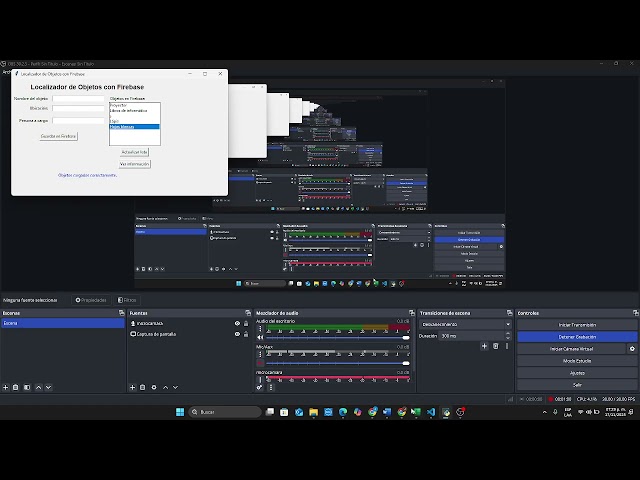Image resolution: width=640 pixels, height=480 pixels.
Task: Select the Captura de pantalla source row
Action: [x=189, y=334]
